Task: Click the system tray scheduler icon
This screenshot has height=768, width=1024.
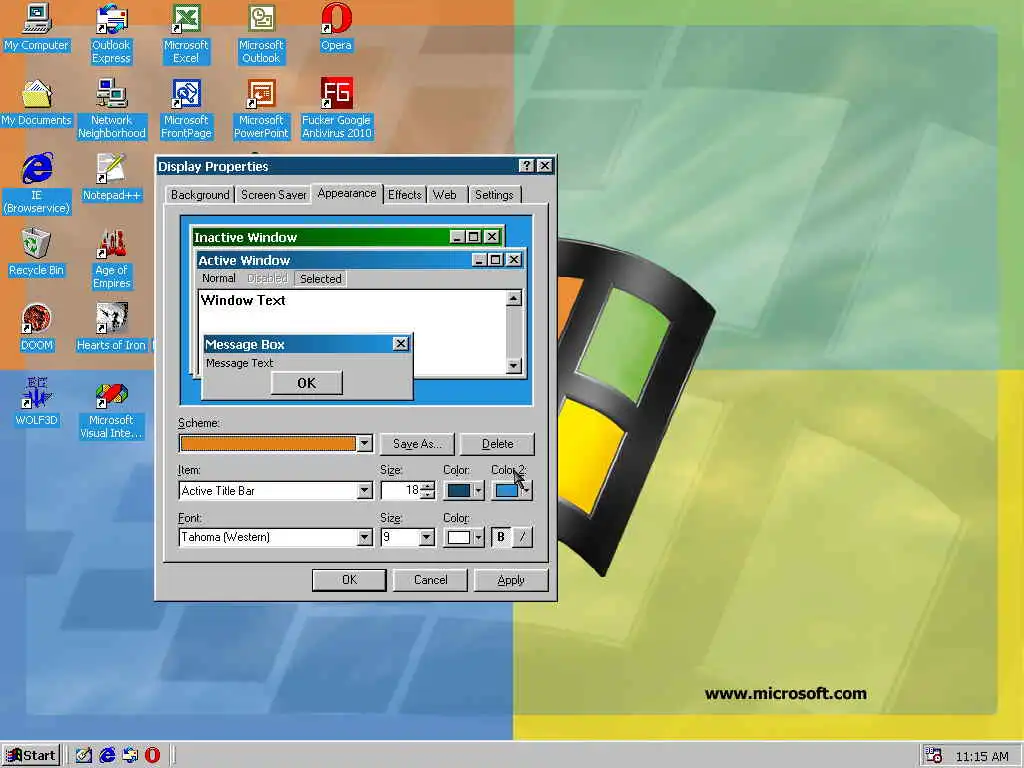Action: coord(933,756)
